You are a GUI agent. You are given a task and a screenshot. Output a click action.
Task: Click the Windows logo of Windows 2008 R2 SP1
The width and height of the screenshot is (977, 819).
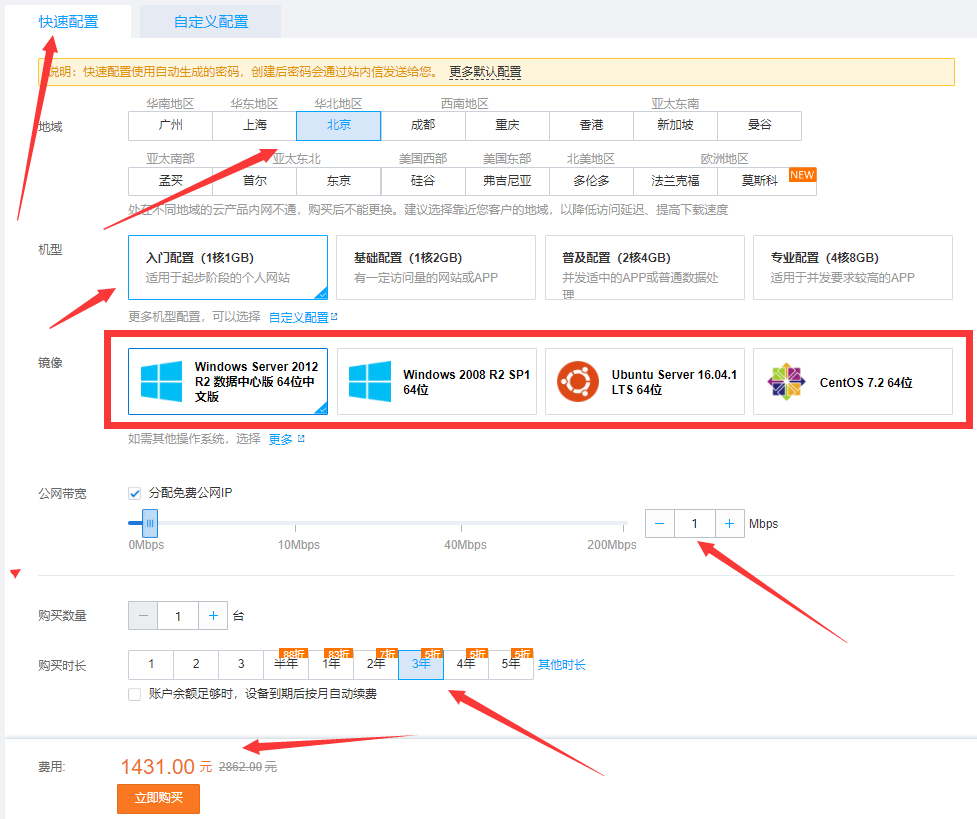click(x=370, y=381)
